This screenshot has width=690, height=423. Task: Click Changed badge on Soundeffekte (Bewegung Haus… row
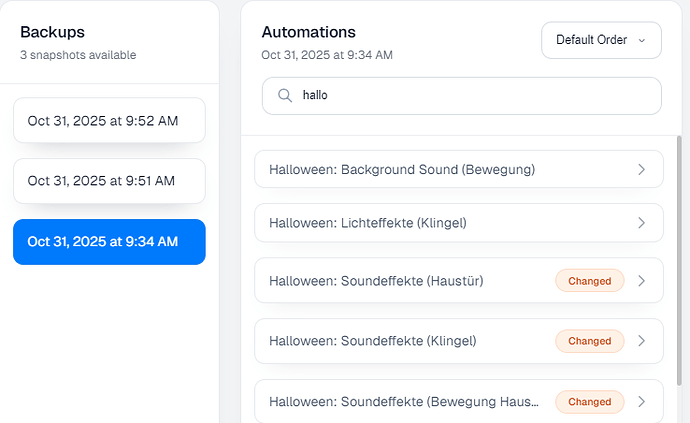(589, 402)
